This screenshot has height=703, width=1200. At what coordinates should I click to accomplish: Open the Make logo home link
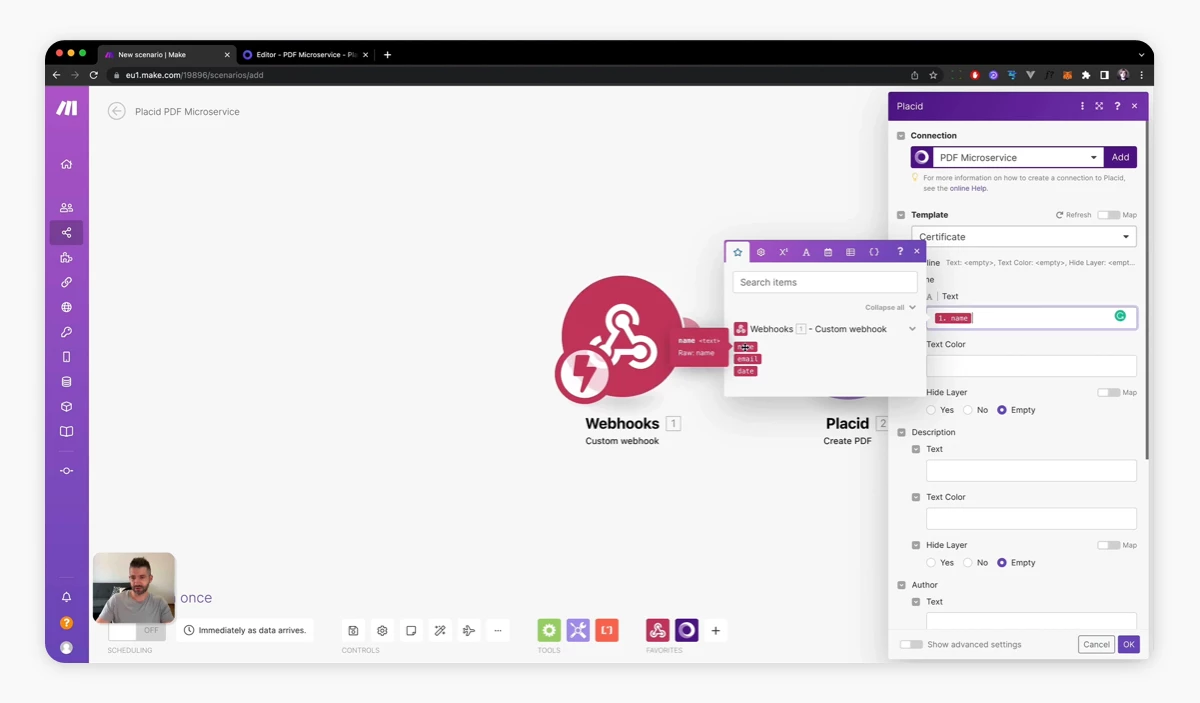point(67,108)
